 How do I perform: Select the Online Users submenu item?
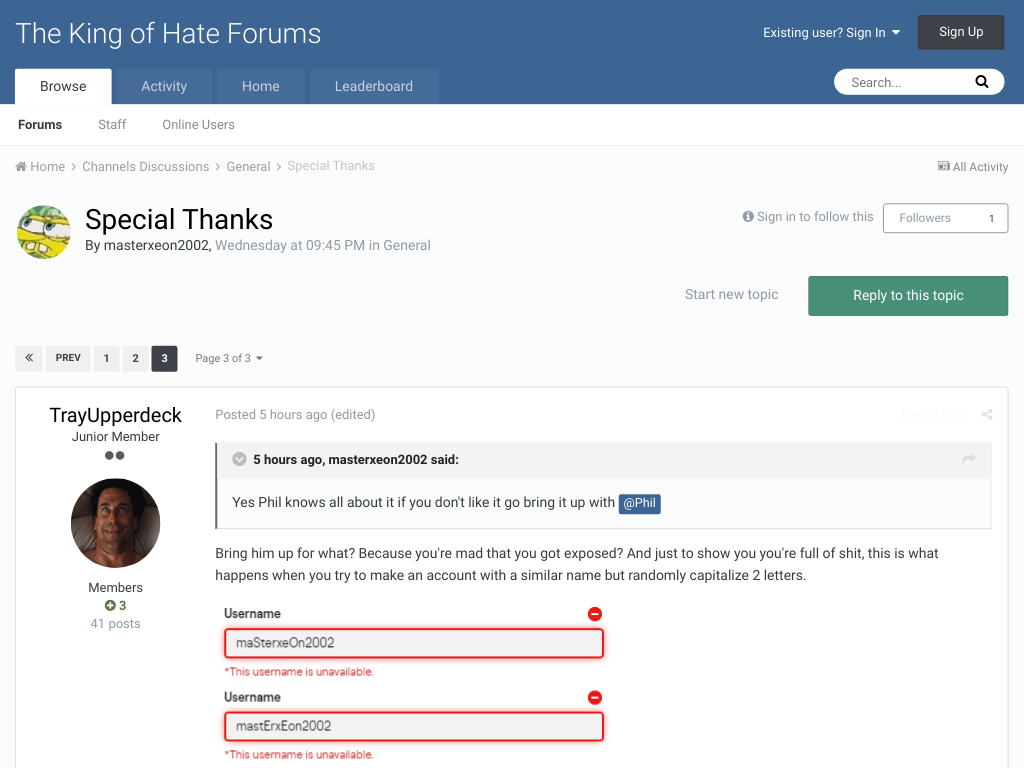pos(199,125)
